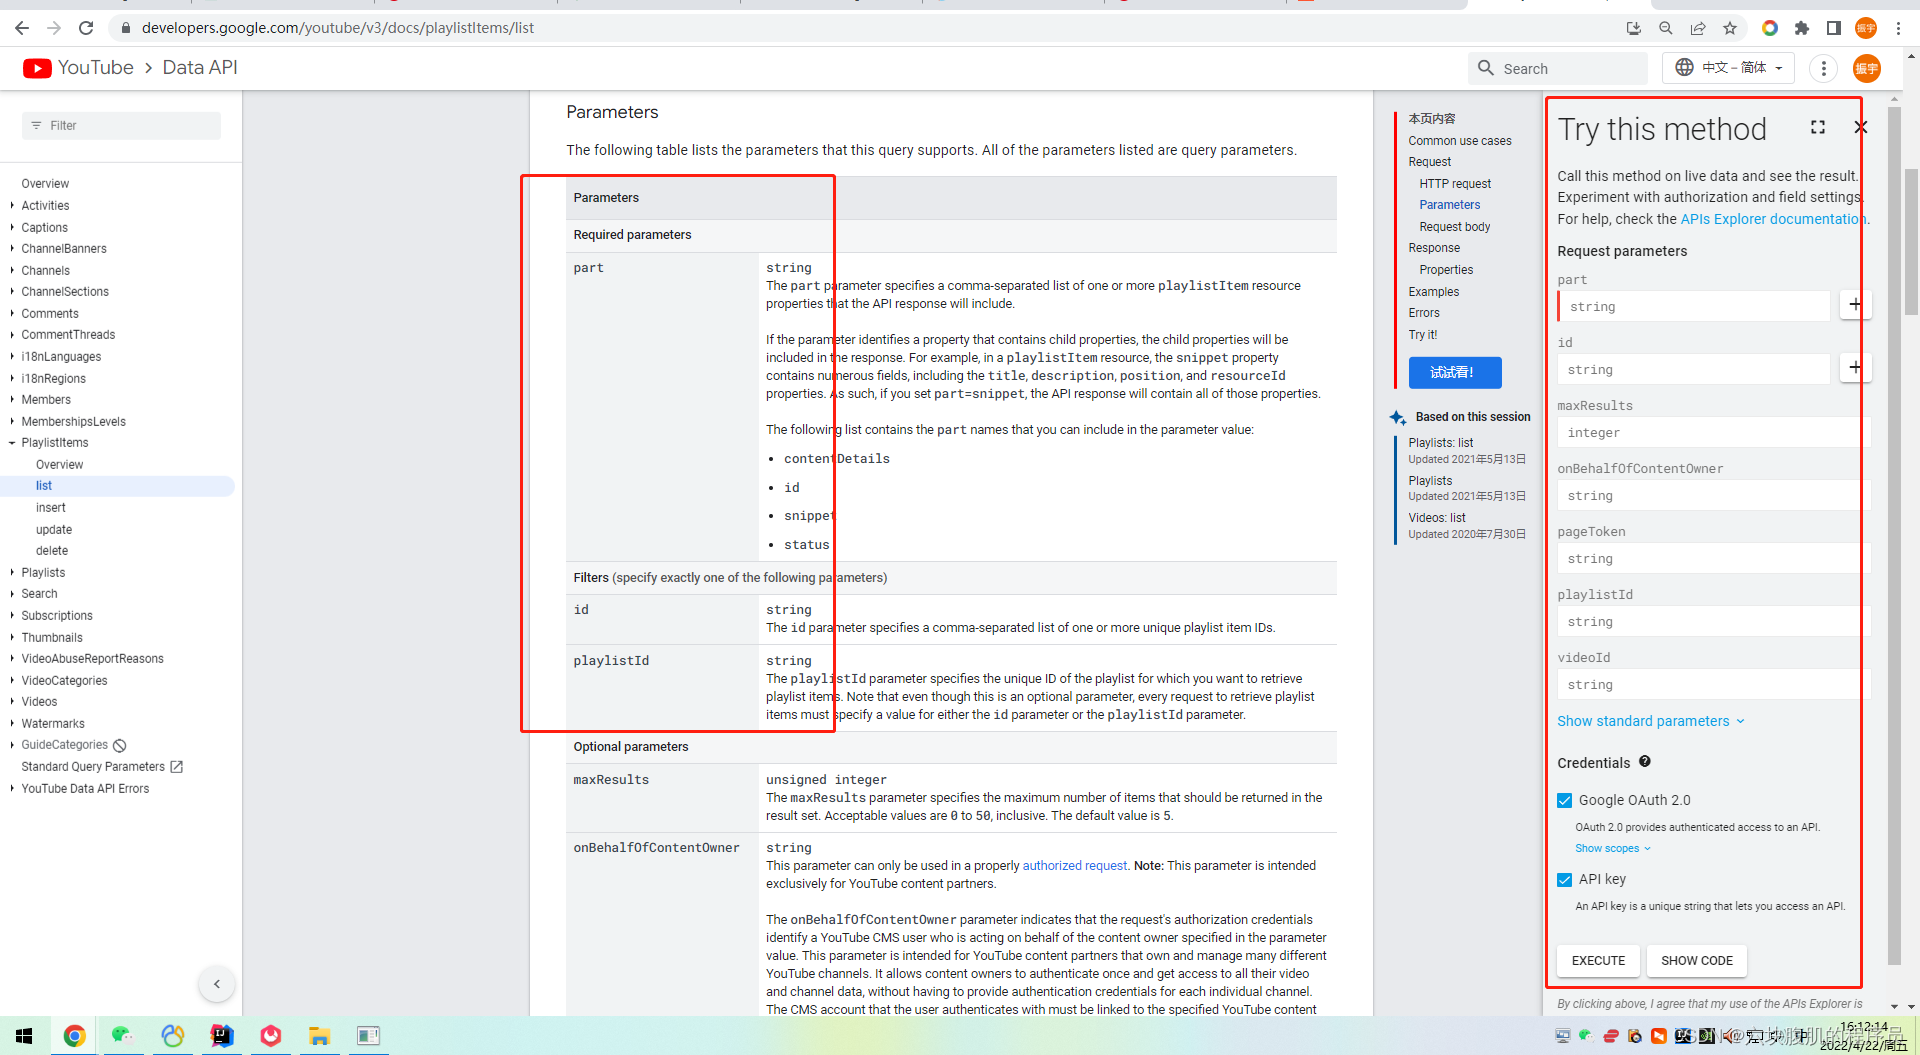The image size is (1920, 1055).
Task: Expand the Comments tree item
Action: pos(12,314)
